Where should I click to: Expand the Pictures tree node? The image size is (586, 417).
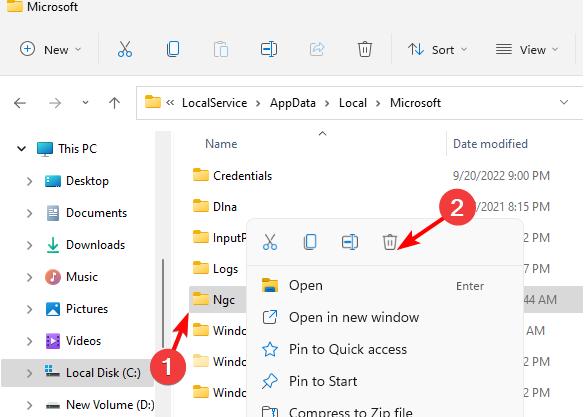pos(30,309)
